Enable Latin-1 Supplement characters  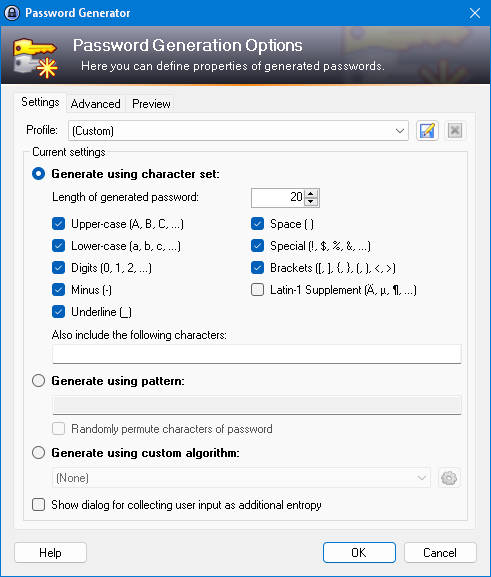(257, 290)
